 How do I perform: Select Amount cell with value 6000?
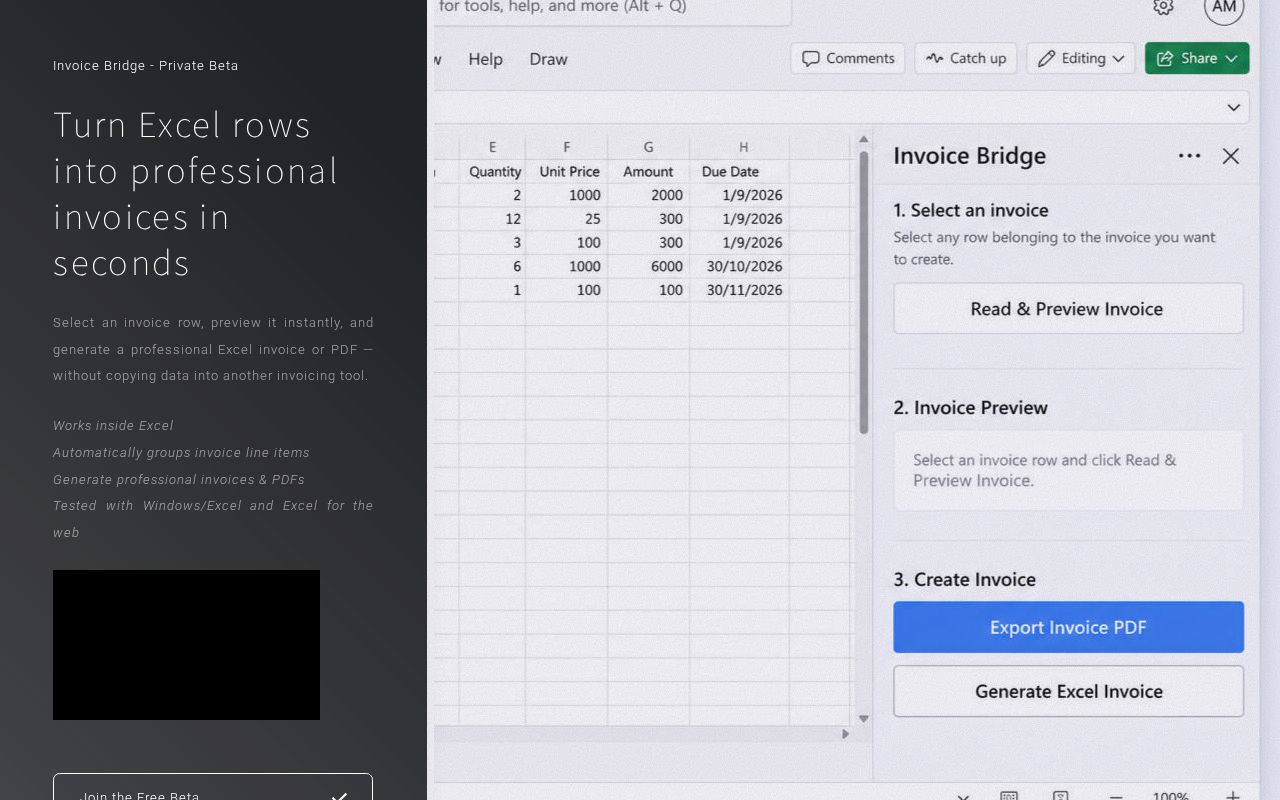tap(648, 266)
